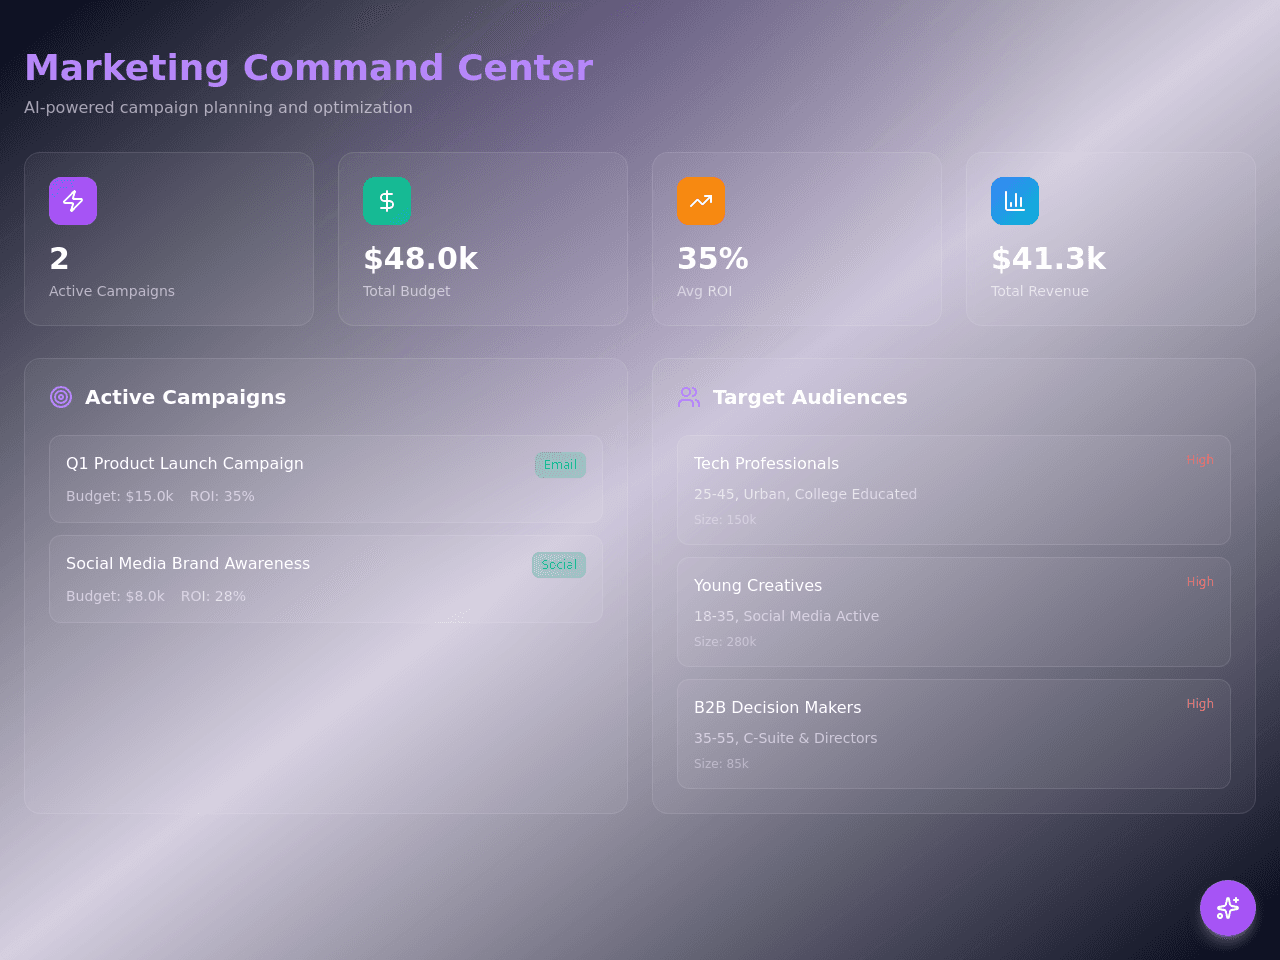
Task: Click the Active Campaigns section heading
Action: tap(185, 397)
